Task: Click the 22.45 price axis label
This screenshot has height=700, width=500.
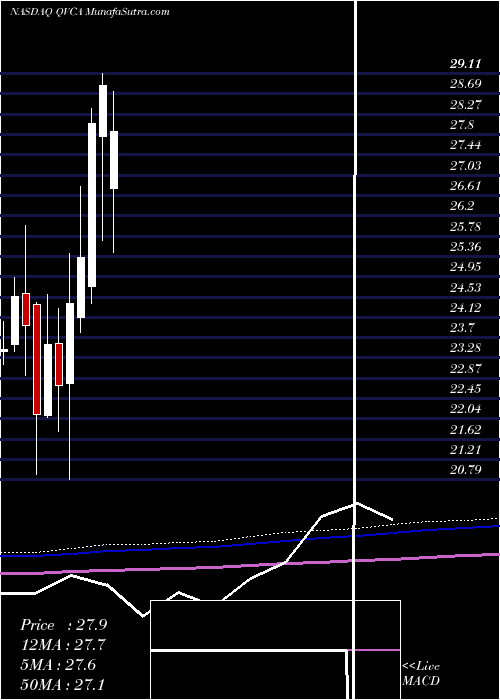Action: tap(465, 390)
